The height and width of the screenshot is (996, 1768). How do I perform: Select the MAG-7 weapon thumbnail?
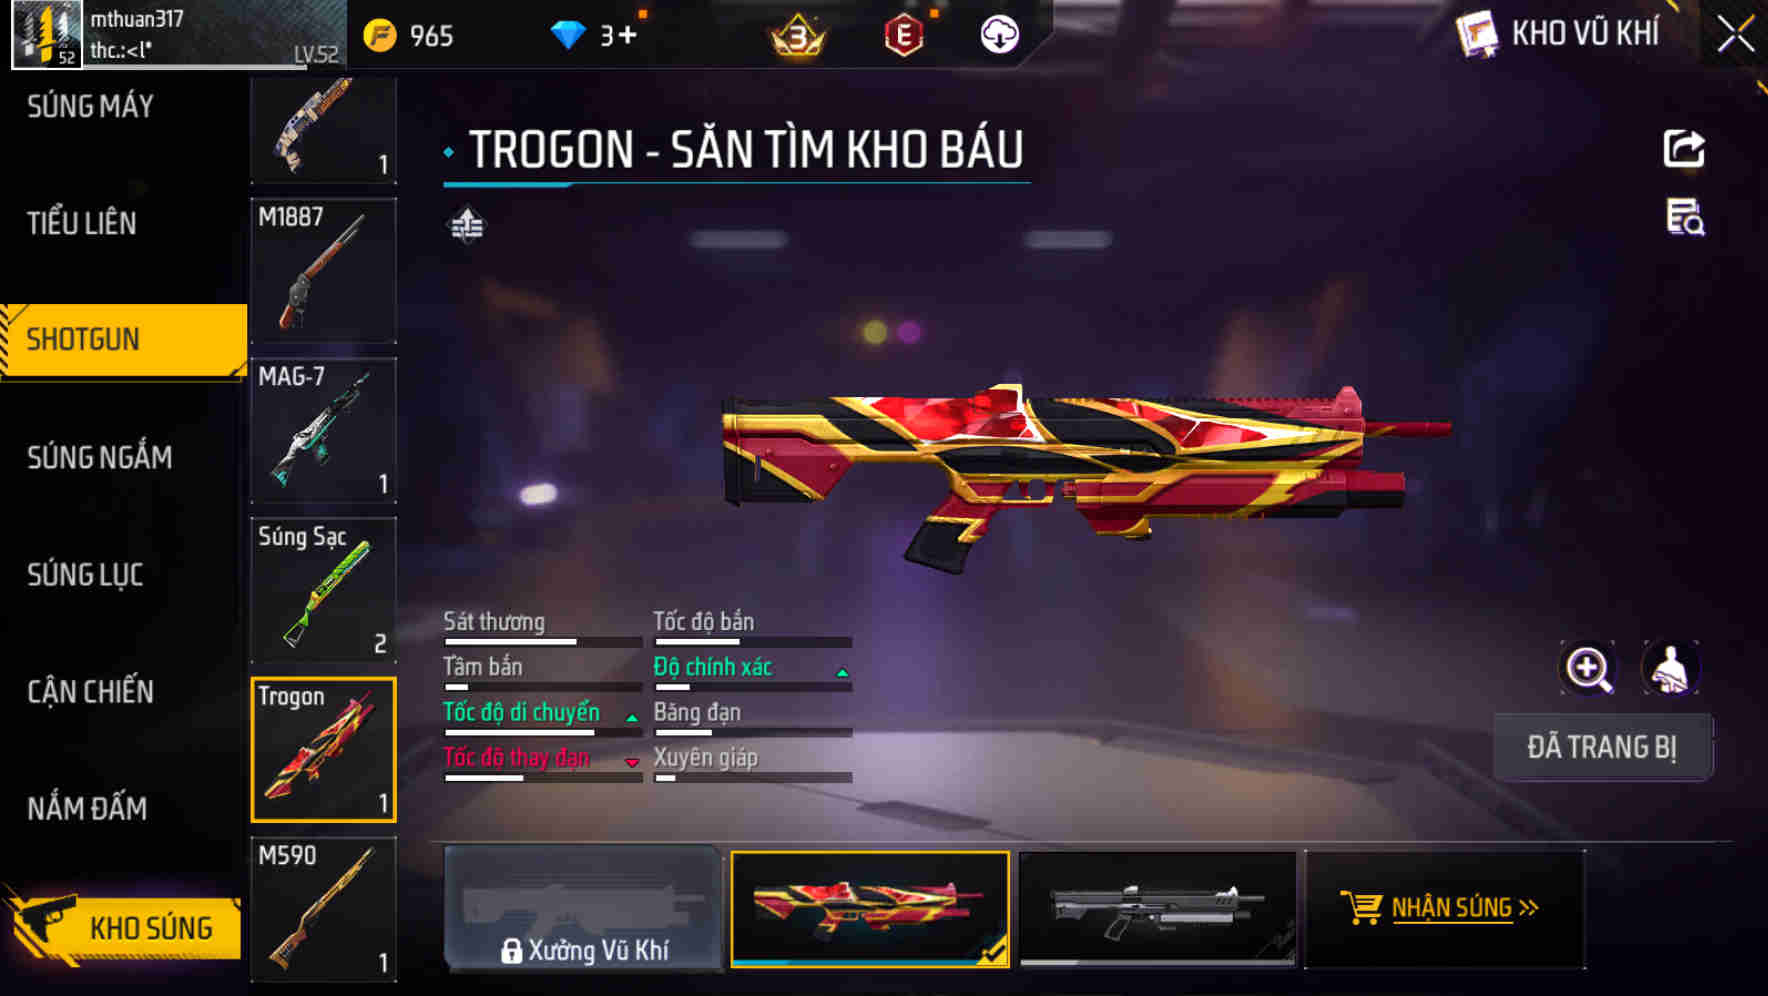[x=324, y=430]
